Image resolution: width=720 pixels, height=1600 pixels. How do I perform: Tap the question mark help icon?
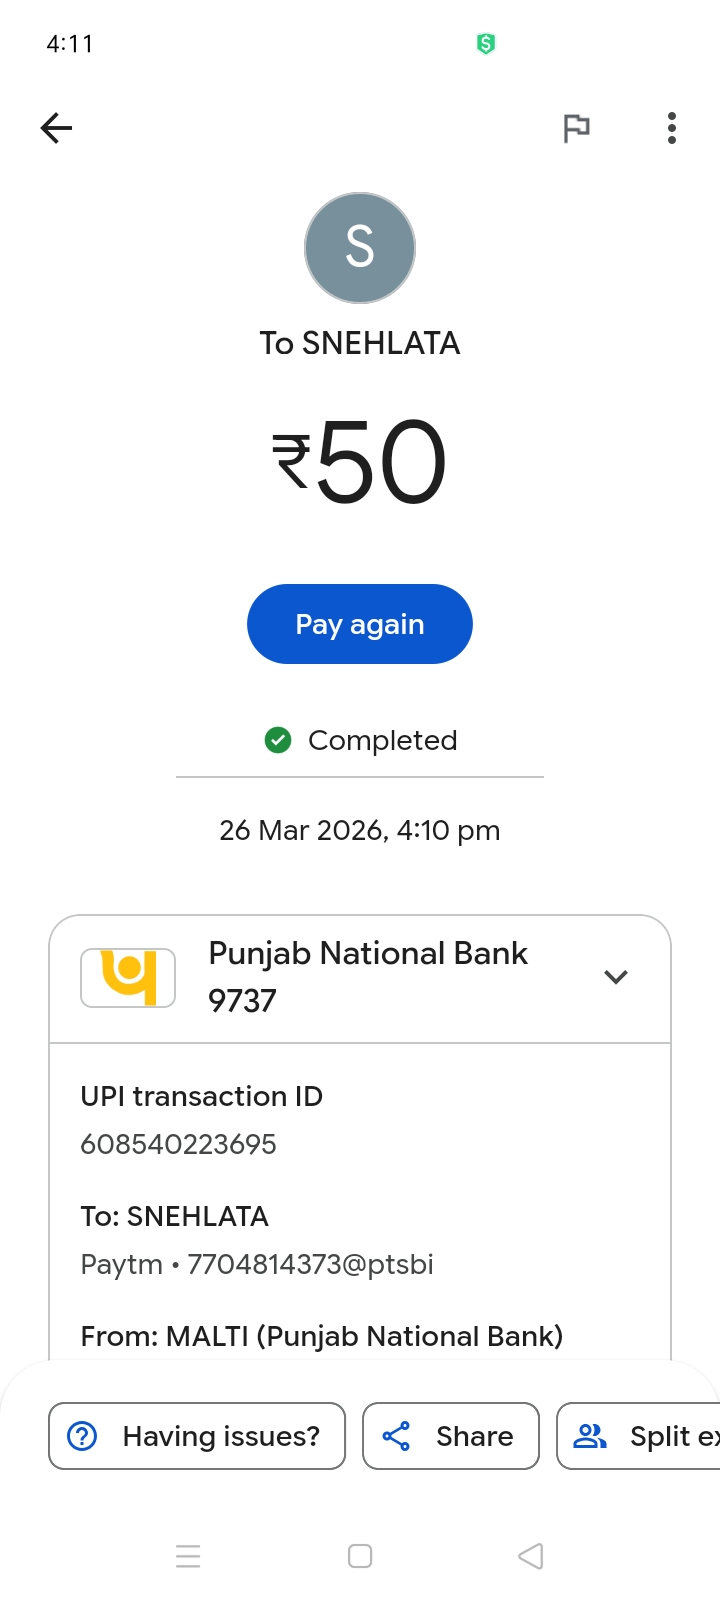click(82, 1436)
